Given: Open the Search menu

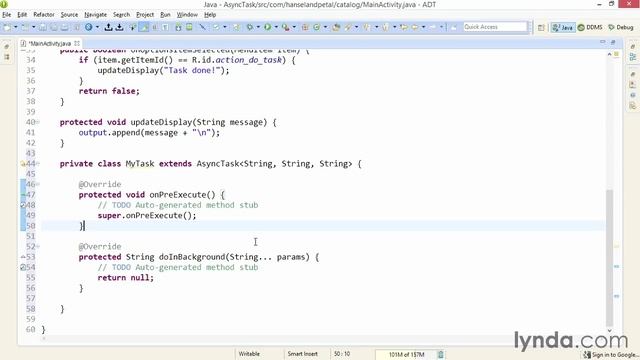Looking at the screenshot, I should pos(121,15).
